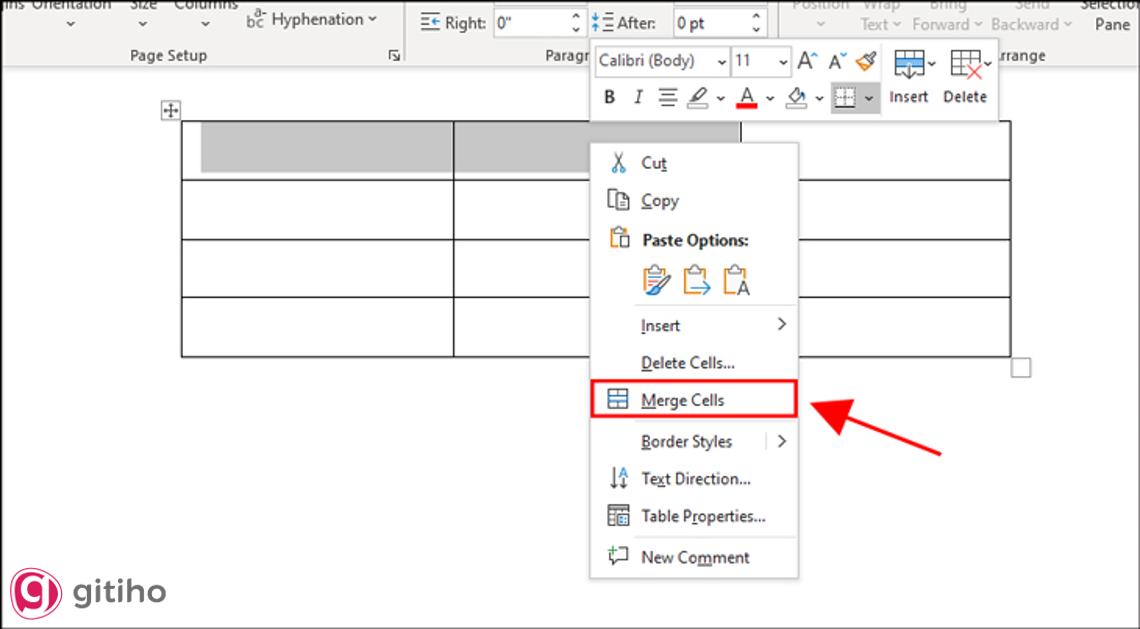Click the scissors Cut icon
The height and width of the screenshot is (629, 1140).
point(618,163)
